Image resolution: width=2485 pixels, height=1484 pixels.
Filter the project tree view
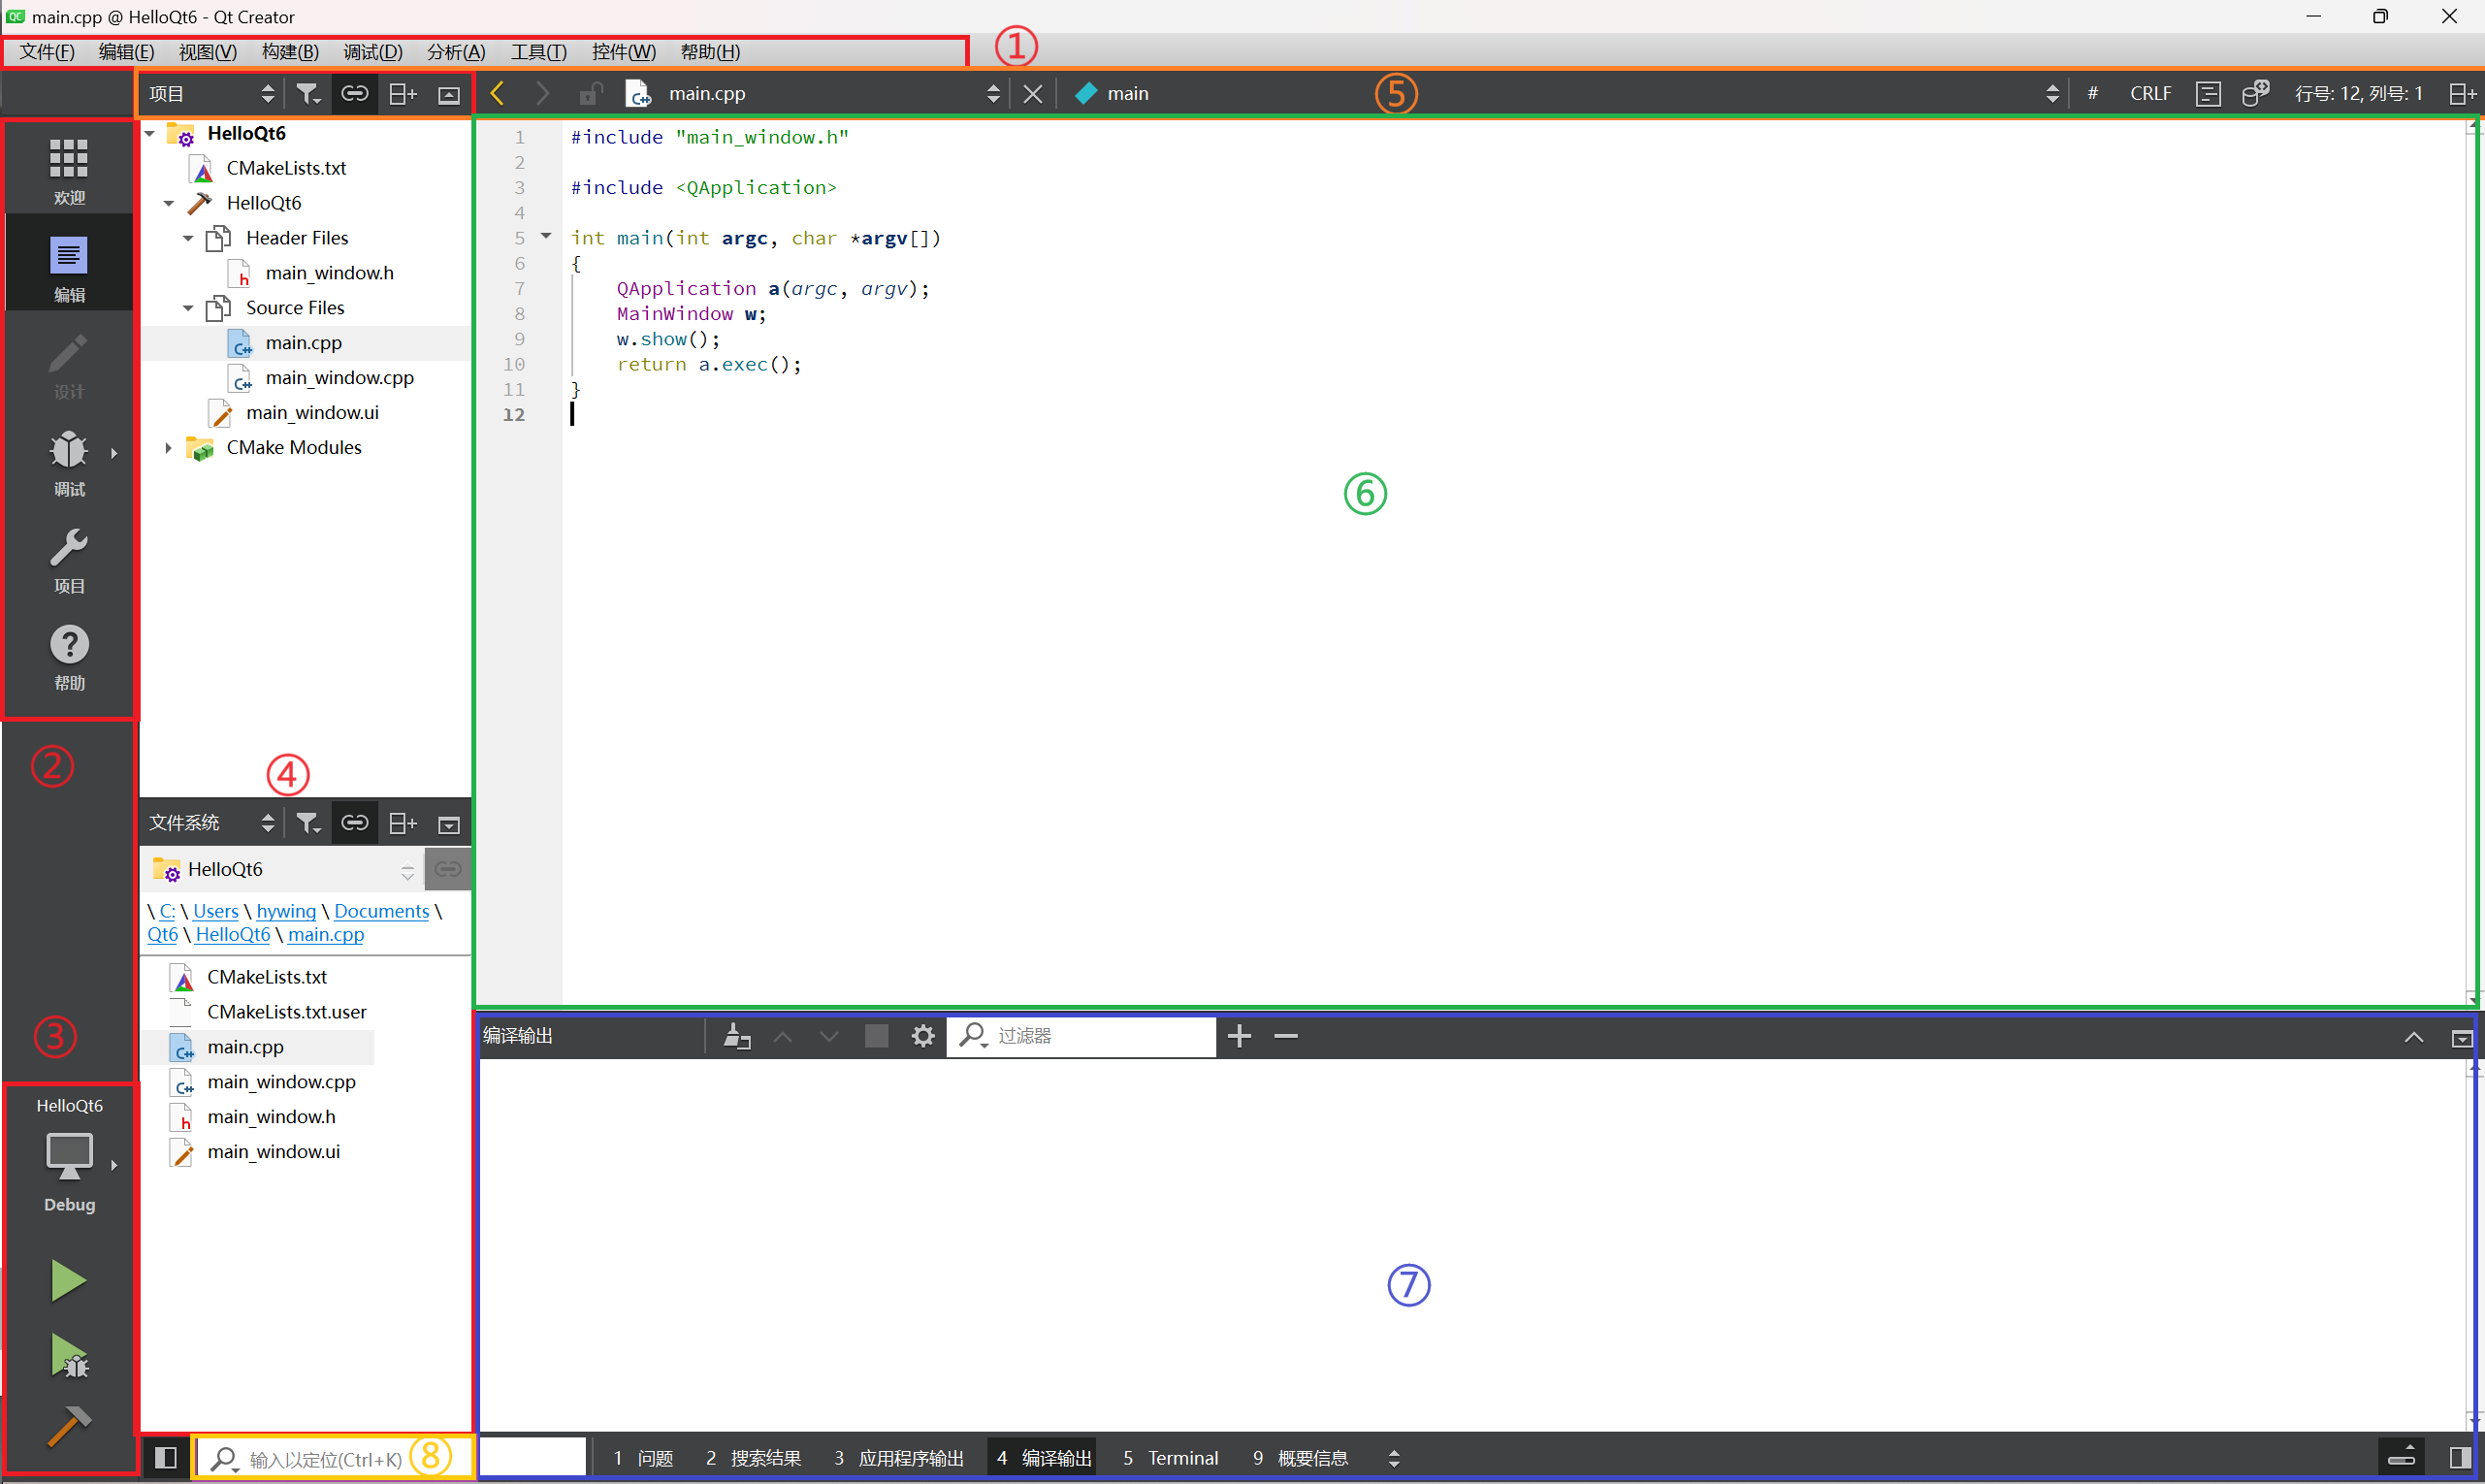(308, 94)
